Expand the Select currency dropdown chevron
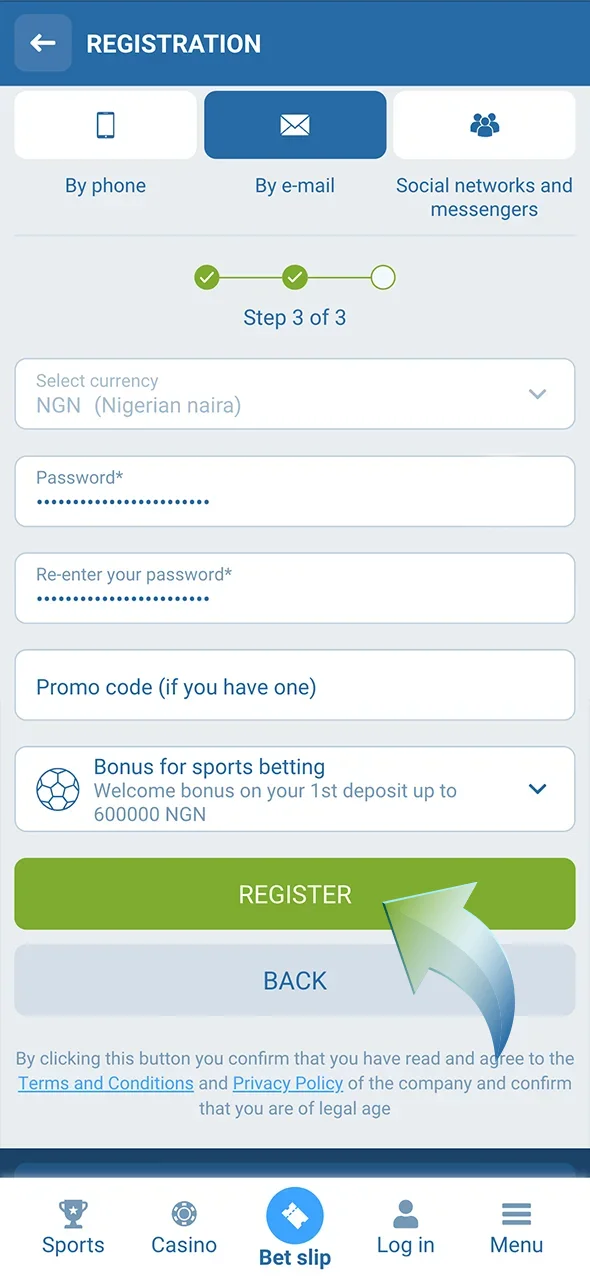The width and height of the screenshot is (590, 1280). (537, 394)
